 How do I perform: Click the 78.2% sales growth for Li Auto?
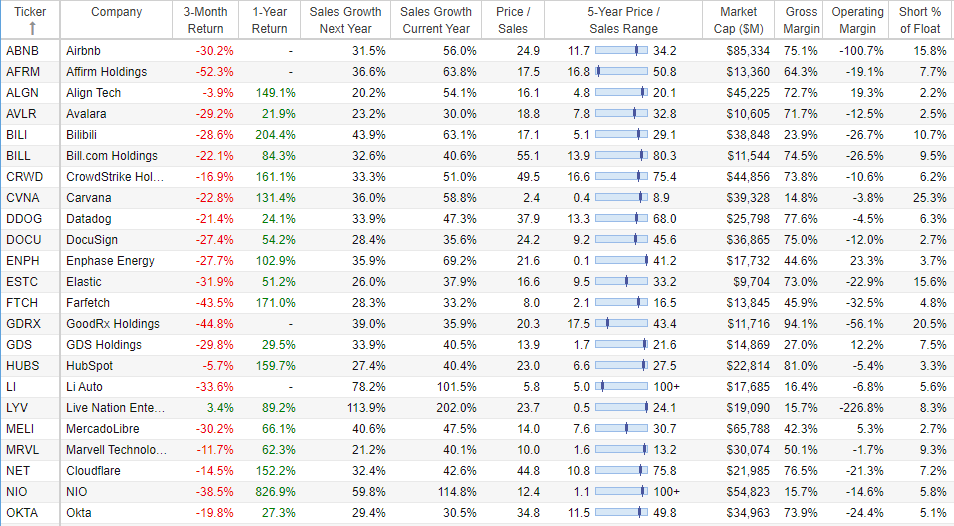coord(369,387)
